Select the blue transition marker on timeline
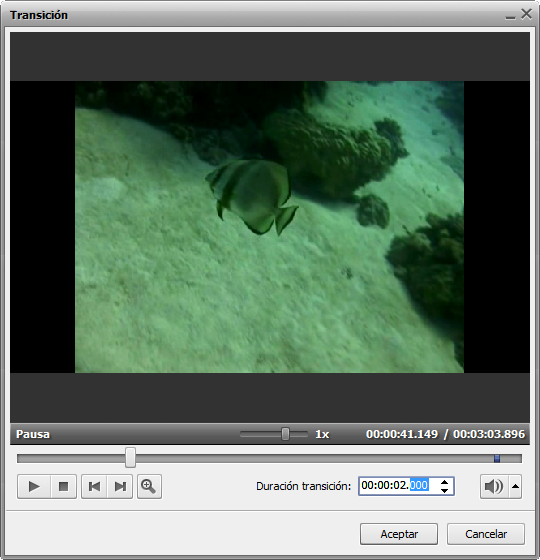The width and height of the screenshot is (540, 560). (x=497, y=458)
